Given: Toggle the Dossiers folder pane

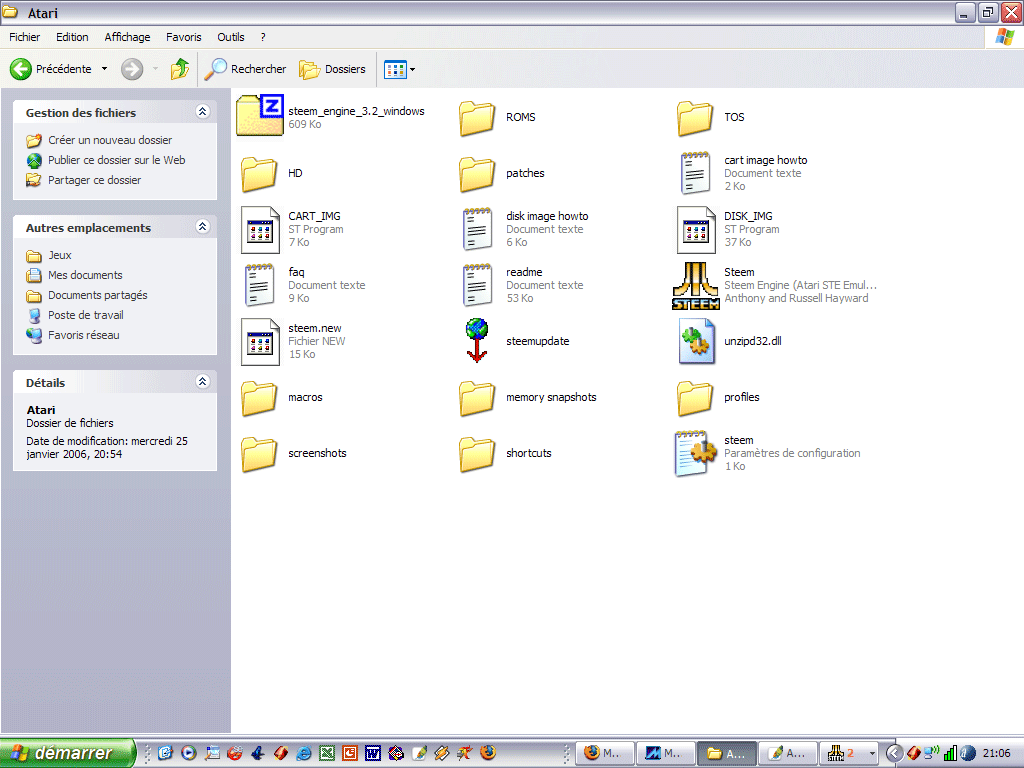Looking at the screenshot, I should (332, 69).
